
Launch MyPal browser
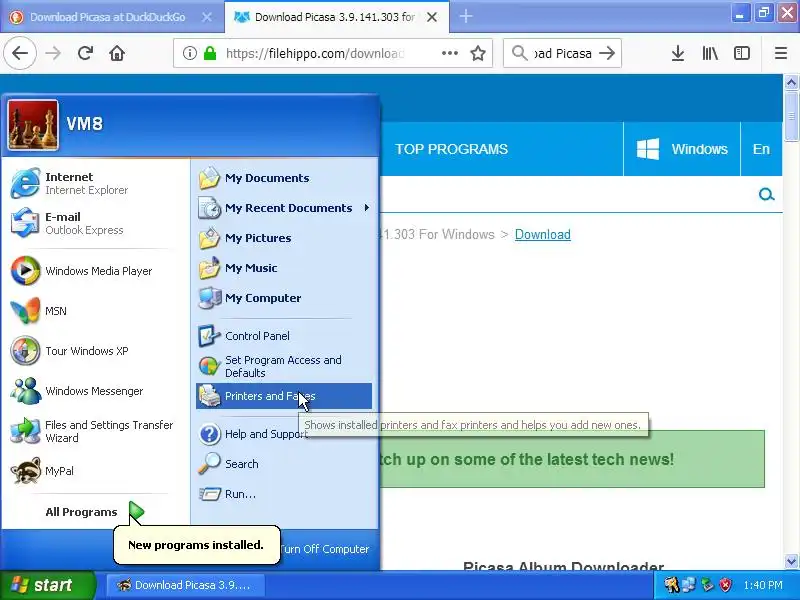[95, 471]
